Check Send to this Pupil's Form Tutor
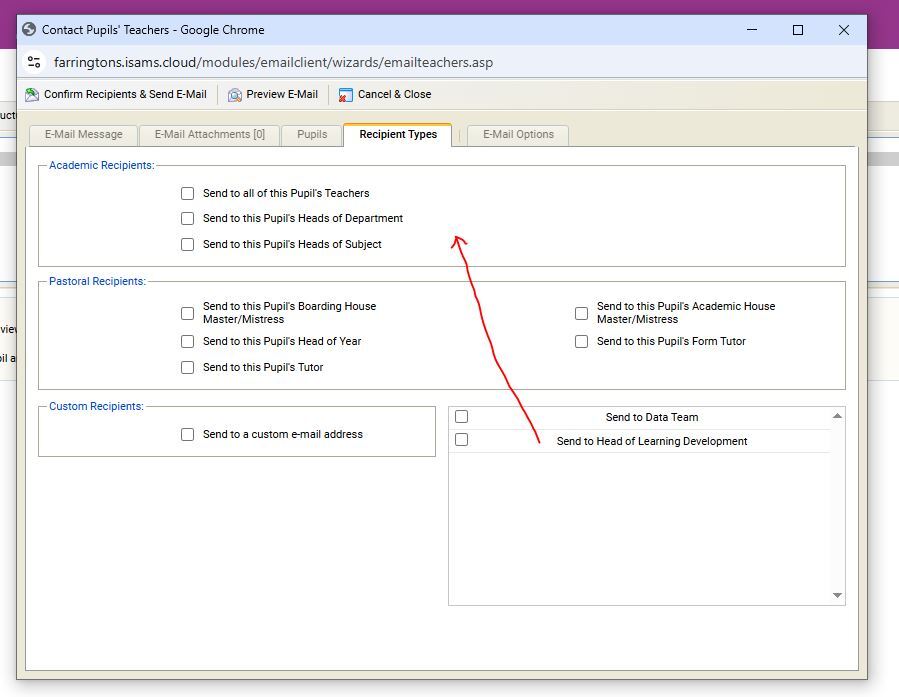Viewport: 899px width, 697px height. 581,341
